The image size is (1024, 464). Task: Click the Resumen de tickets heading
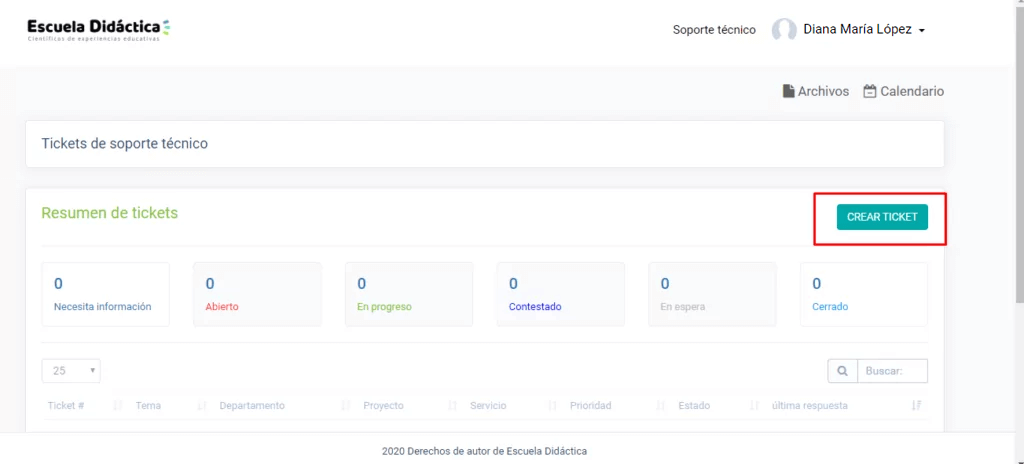tap(110, 213)
